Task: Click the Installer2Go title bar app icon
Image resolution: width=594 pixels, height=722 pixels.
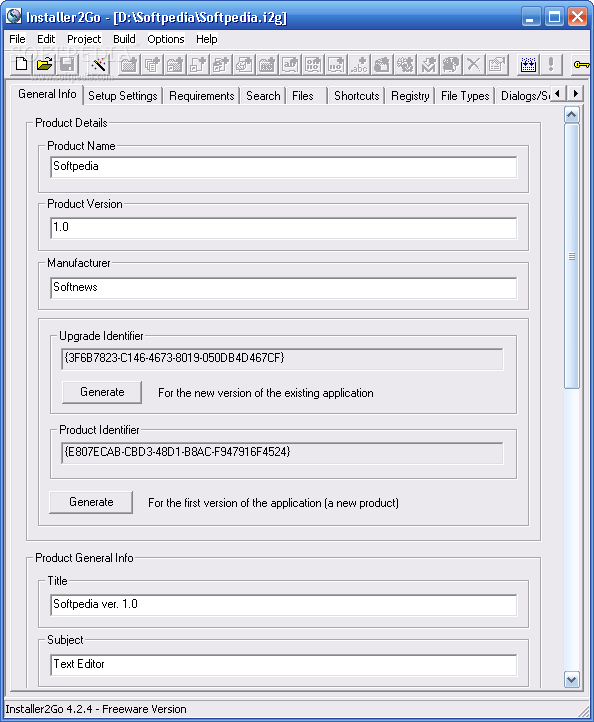Action: [14, 17]
